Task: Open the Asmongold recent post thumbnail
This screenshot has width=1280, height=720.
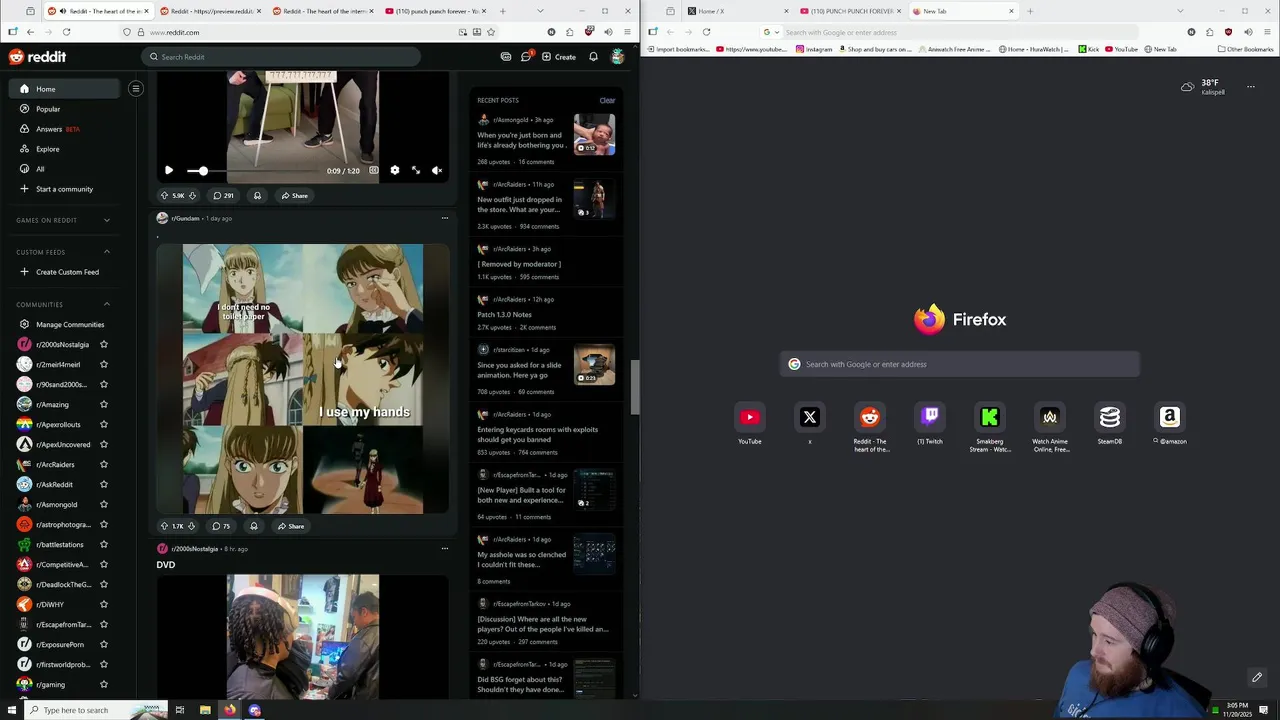Action: pyautogui.click(x=594, y=134)
